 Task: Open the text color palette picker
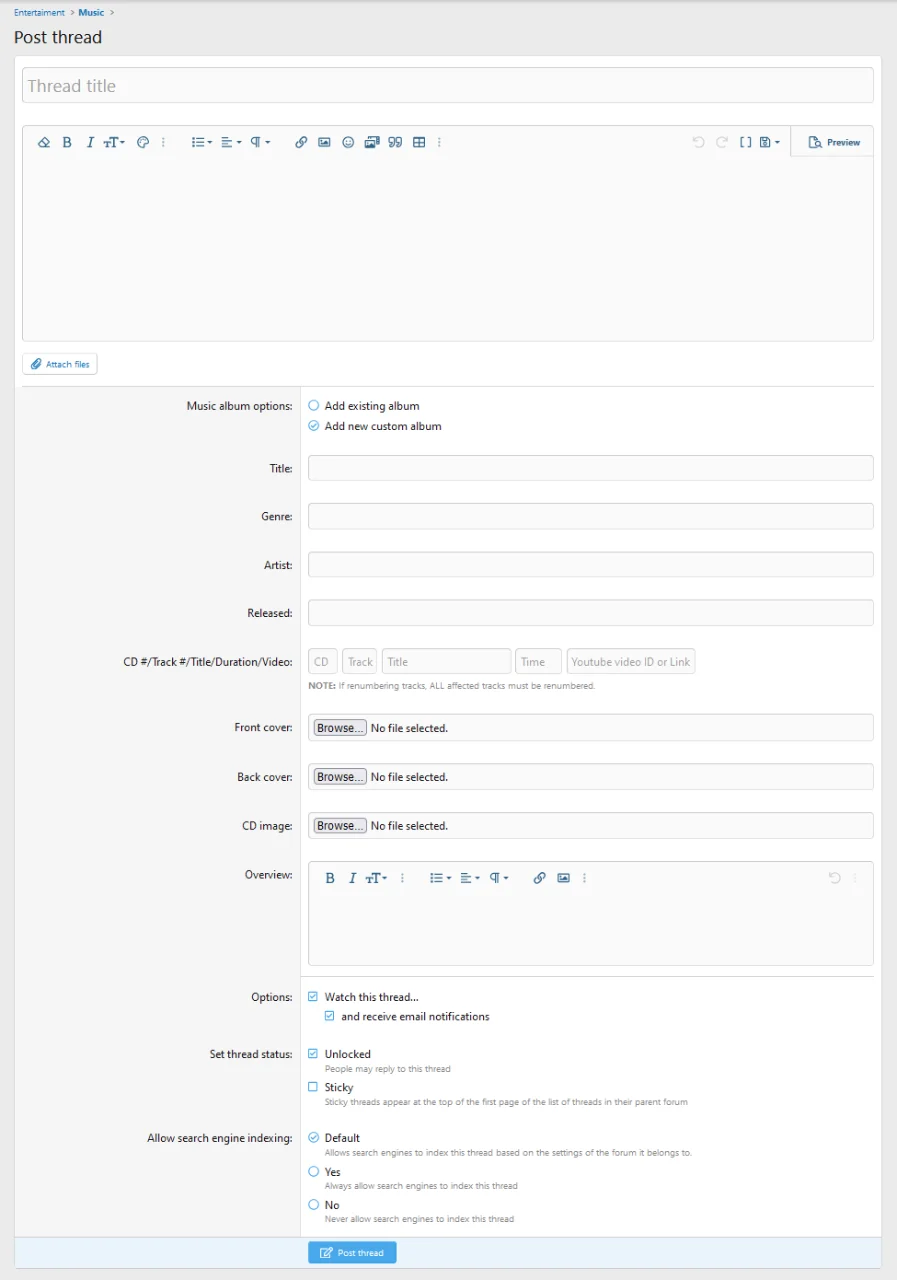point(143,143)
